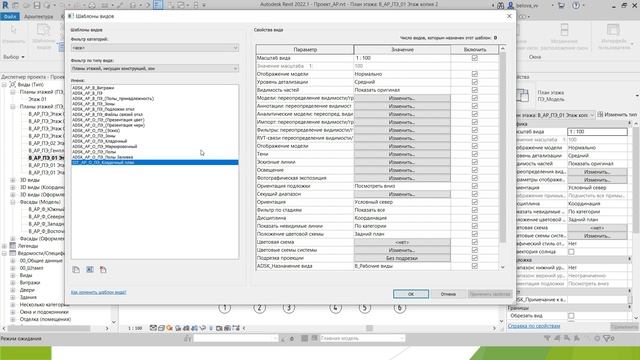This screenshot has height=360, width=640.
Task: Click the worksets icon in the status bar
Action: (187, 338)
